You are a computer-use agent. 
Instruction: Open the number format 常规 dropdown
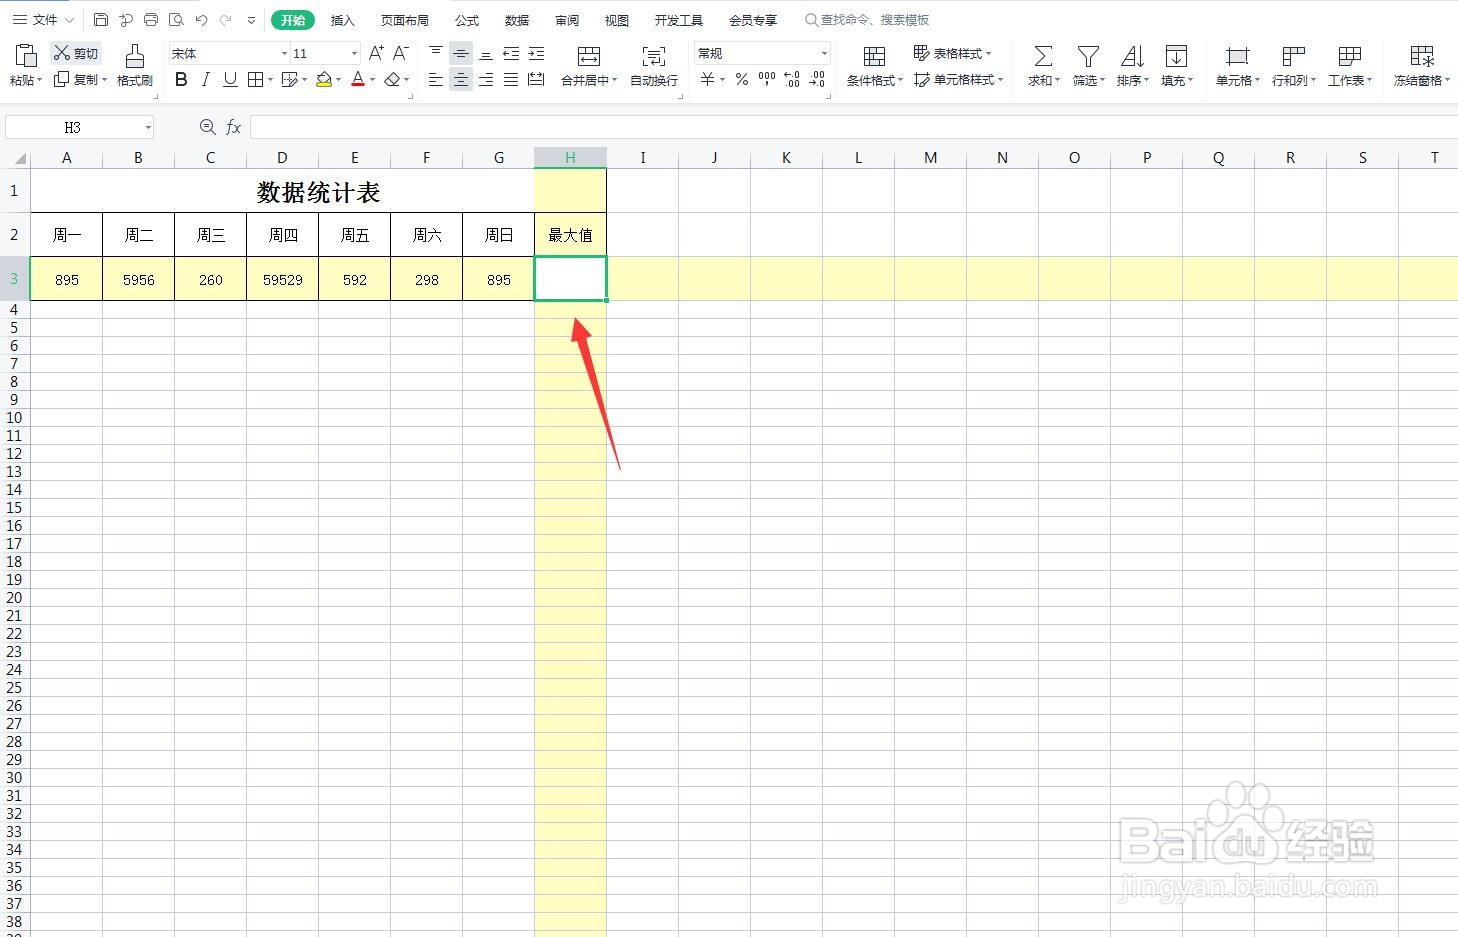[x=822, y=53]
